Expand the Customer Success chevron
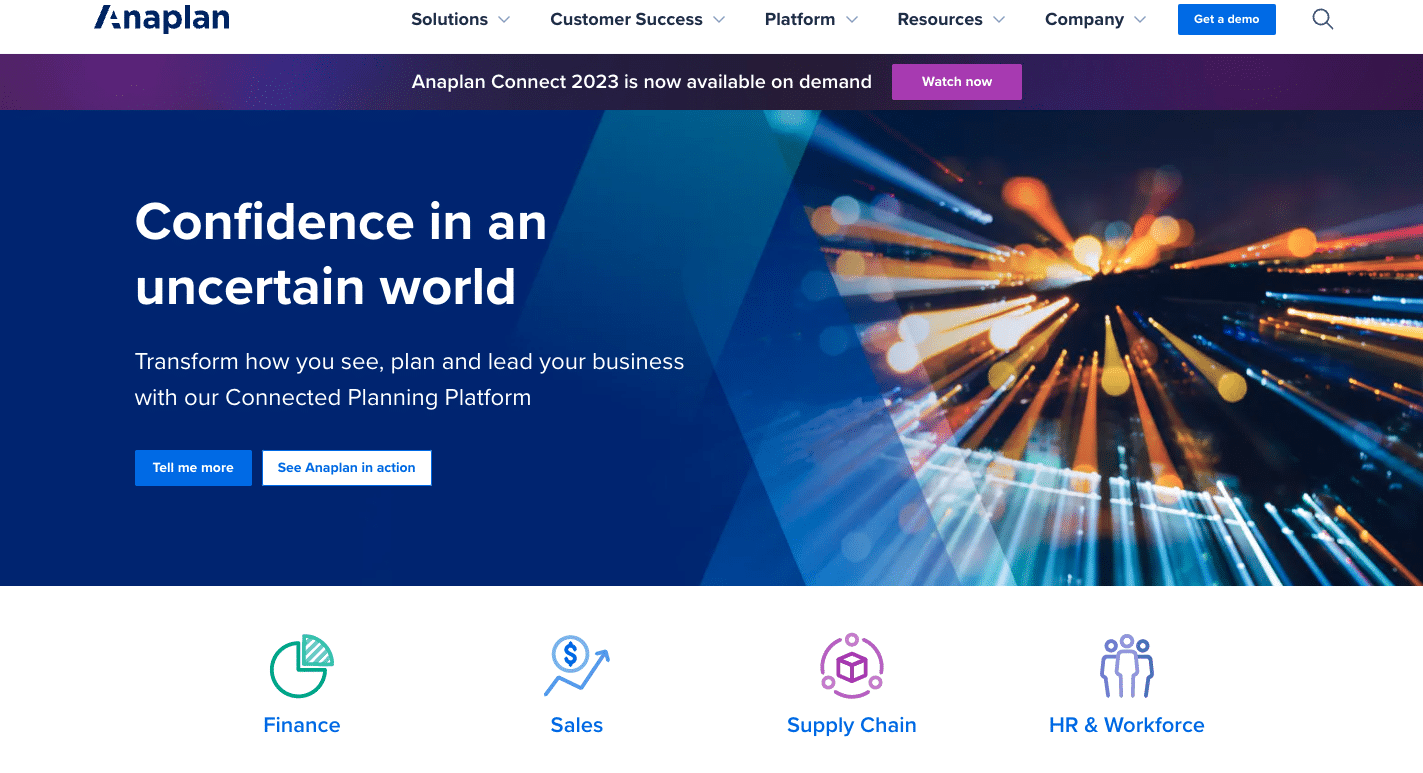Viewport: 1423px width, 773px height. coord(719,20)
